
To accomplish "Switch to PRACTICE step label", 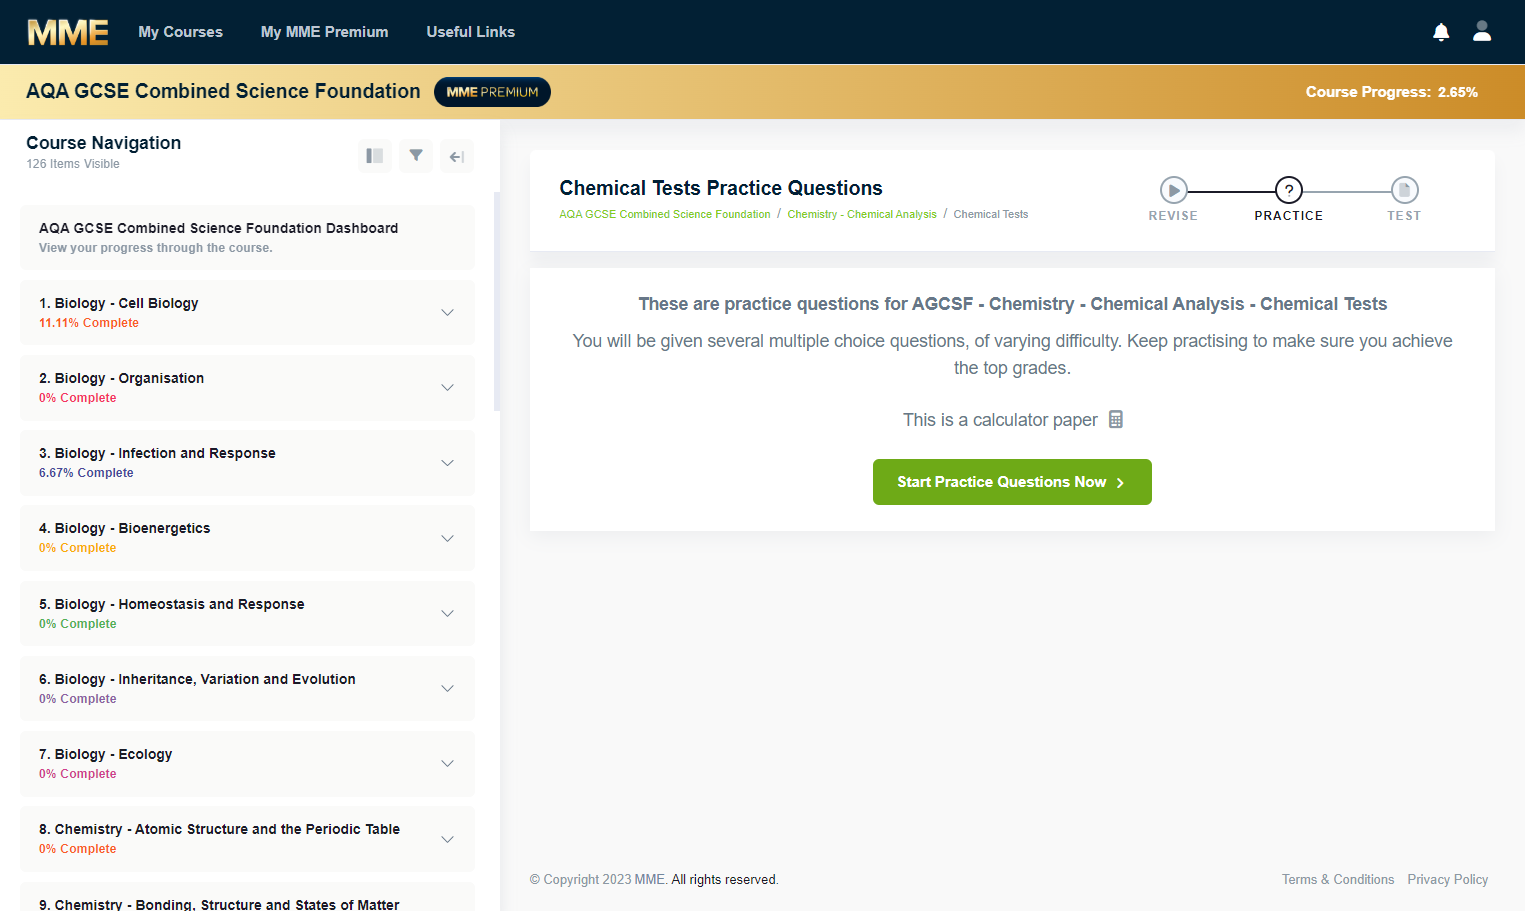I will pos(1289,216).
